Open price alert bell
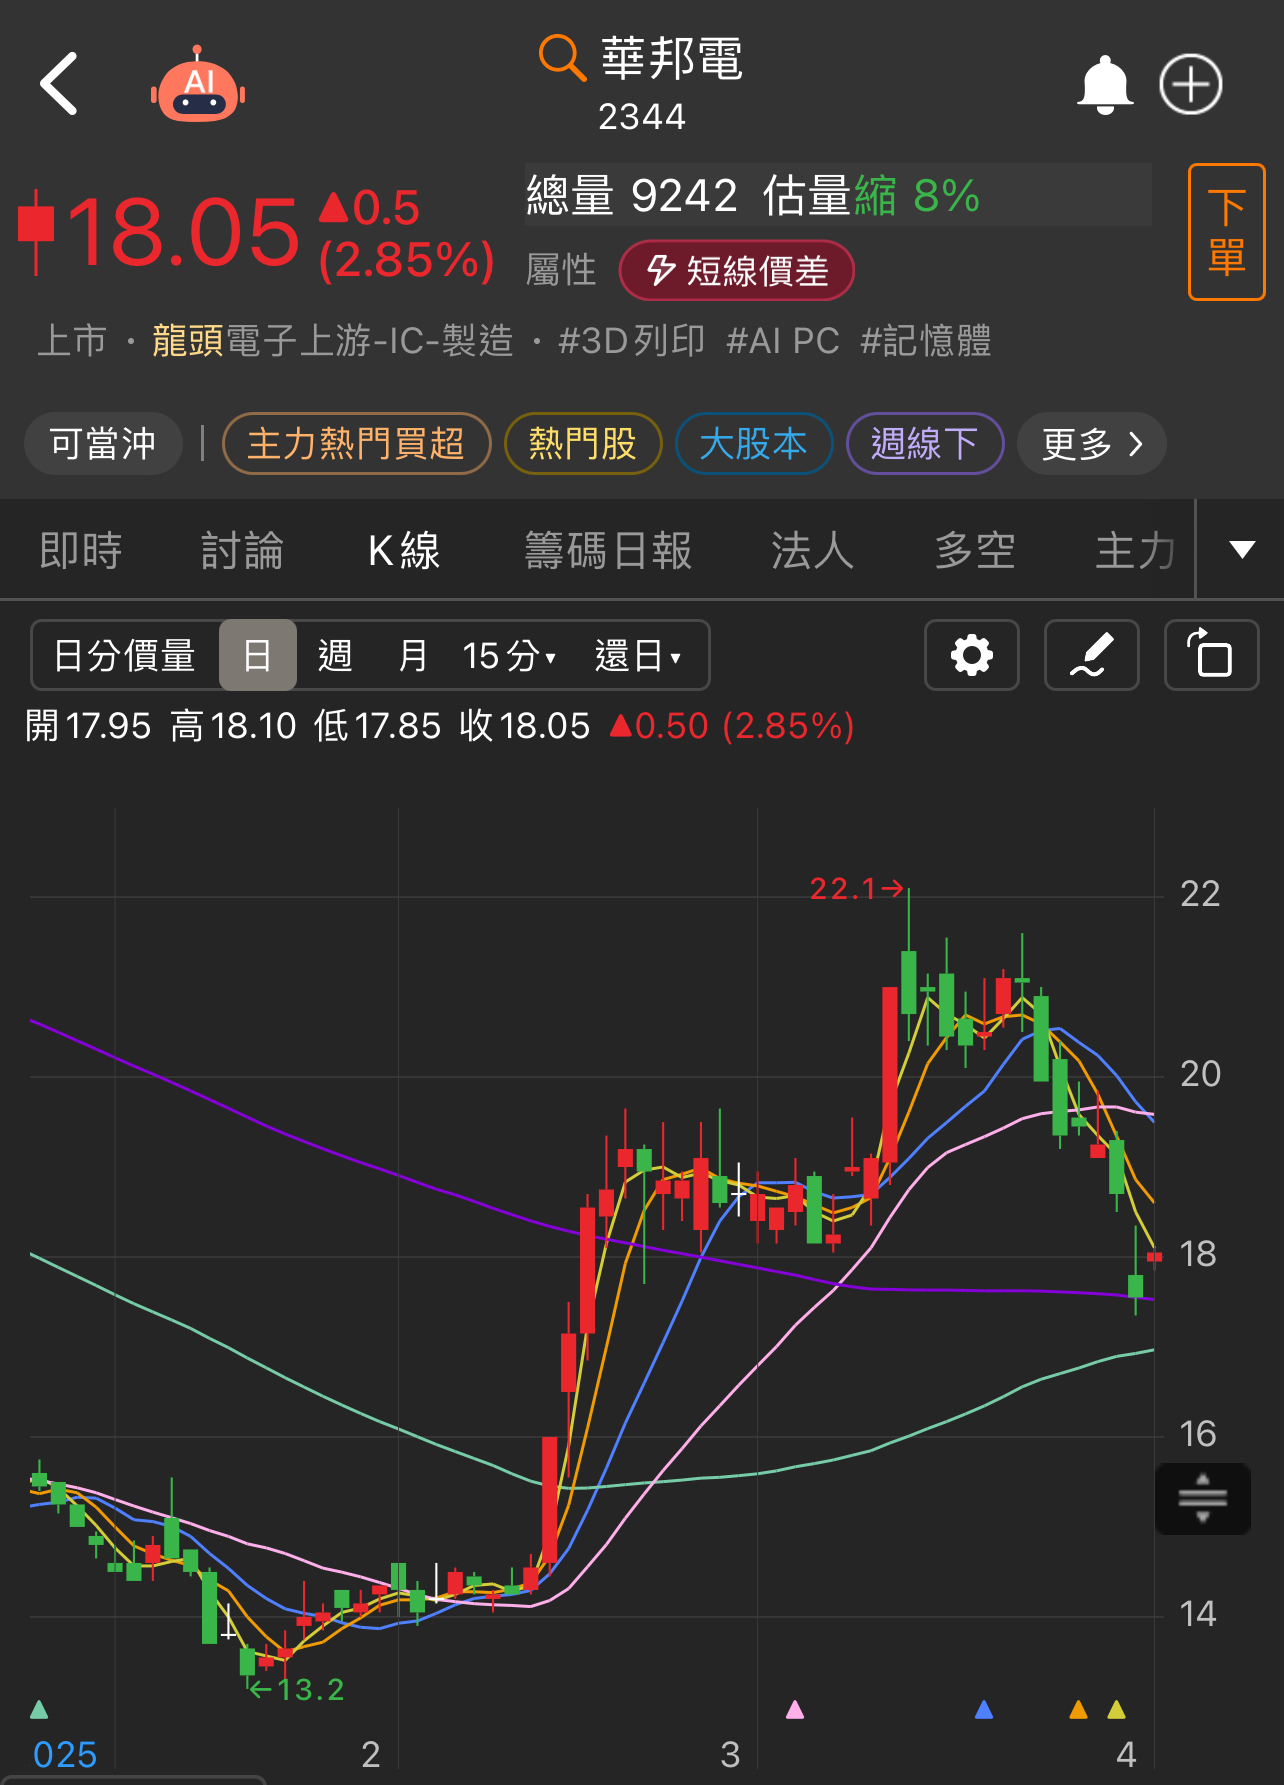Viewport: 1284px width, 1785px height. tap(1104, 85)
